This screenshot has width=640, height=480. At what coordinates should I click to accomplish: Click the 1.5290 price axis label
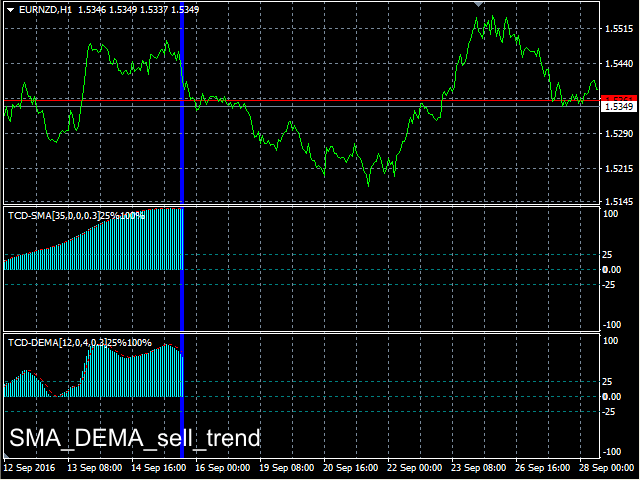[619, 133]
